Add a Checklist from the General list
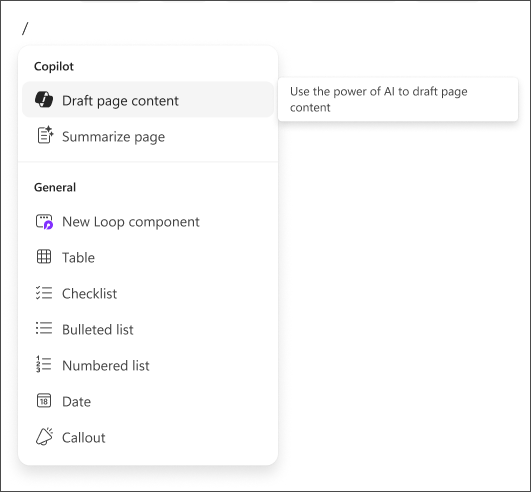 point(148,293)
